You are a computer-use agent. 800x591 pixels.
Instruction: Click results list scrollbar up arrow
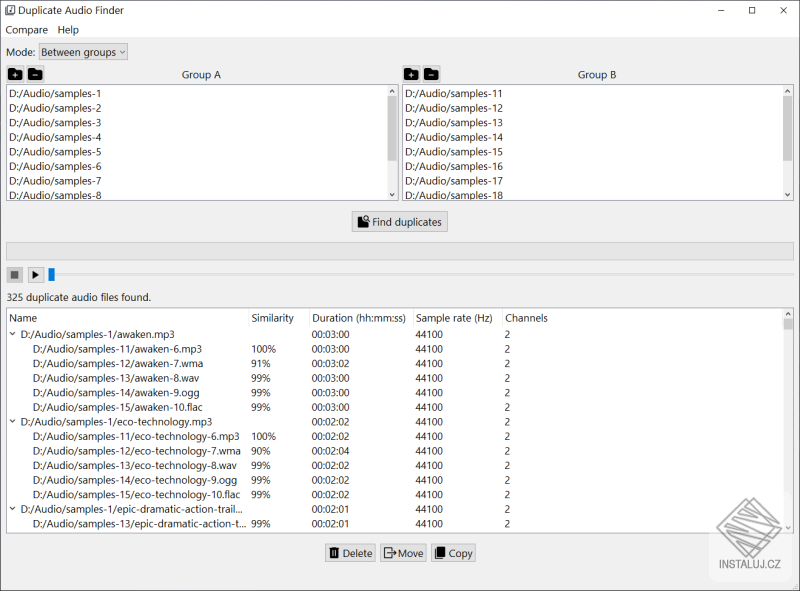click(x=788, y=314)
